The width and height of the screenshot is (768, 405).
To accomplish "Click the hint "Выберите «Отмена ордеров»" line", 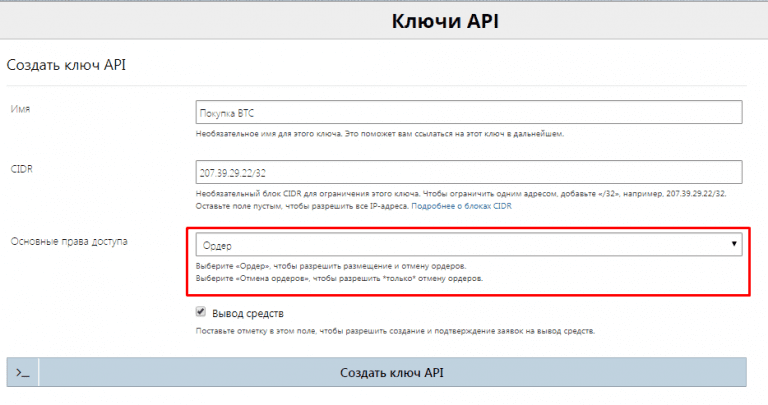I will (338, 279).
